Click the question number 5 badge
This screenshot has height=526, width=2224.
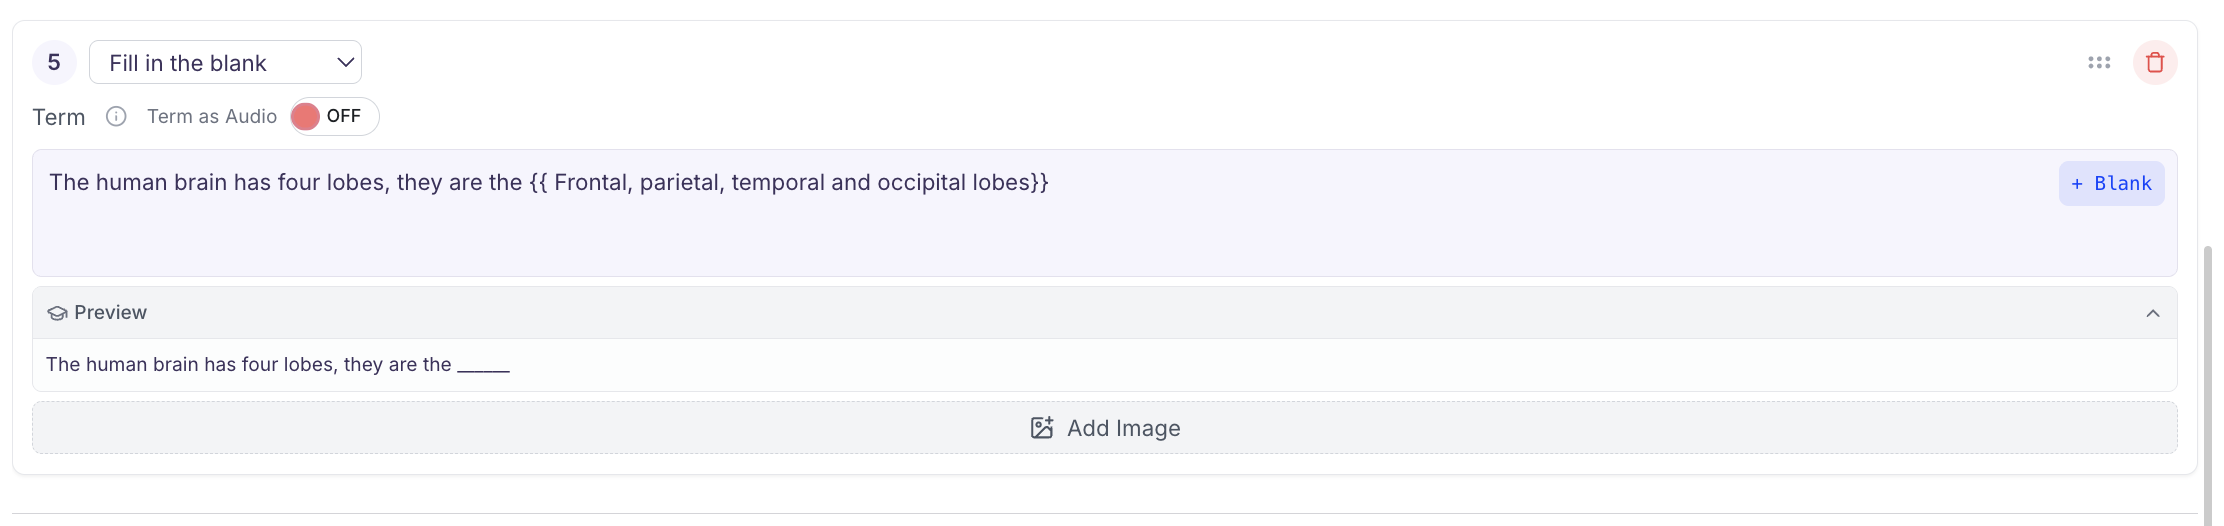(54, 63)
